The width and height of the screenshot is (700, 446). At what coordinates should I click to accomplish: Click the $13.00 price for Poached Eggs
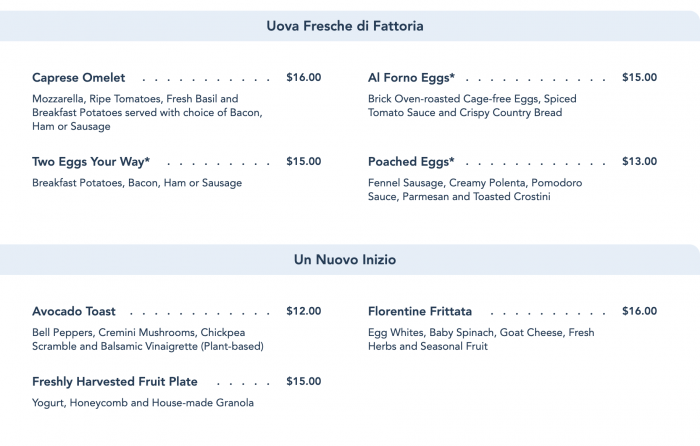[x=639, y=161]
